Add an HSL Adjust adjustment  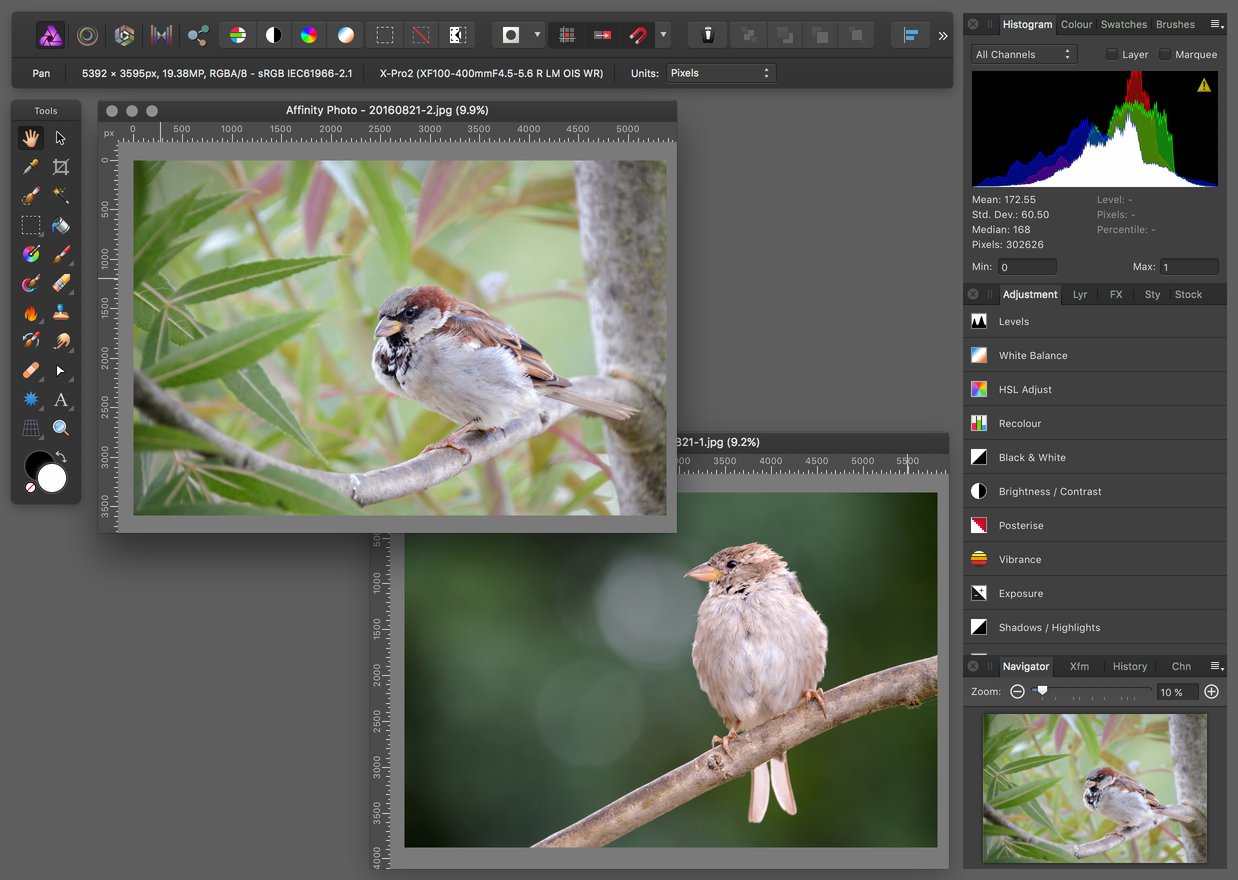1095,389
